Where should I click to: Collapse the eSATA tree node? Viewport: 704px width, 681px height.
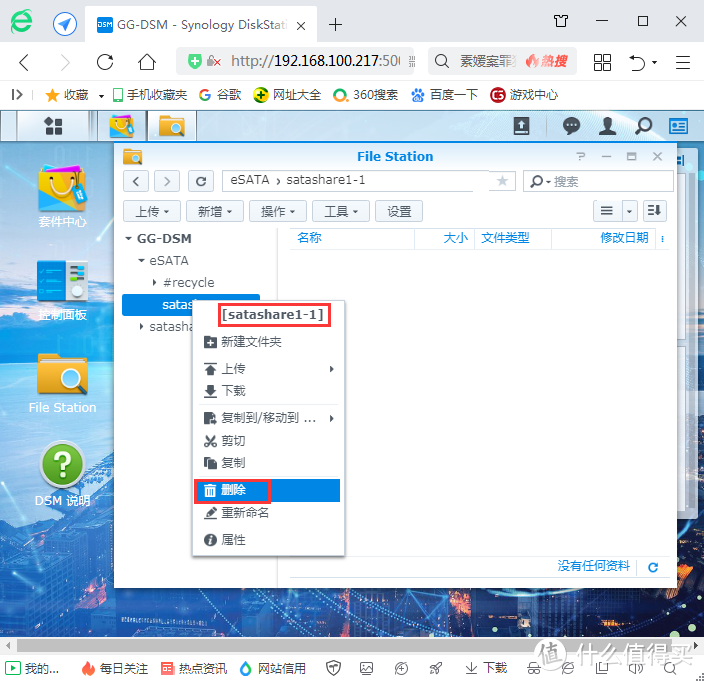(141, 260)
